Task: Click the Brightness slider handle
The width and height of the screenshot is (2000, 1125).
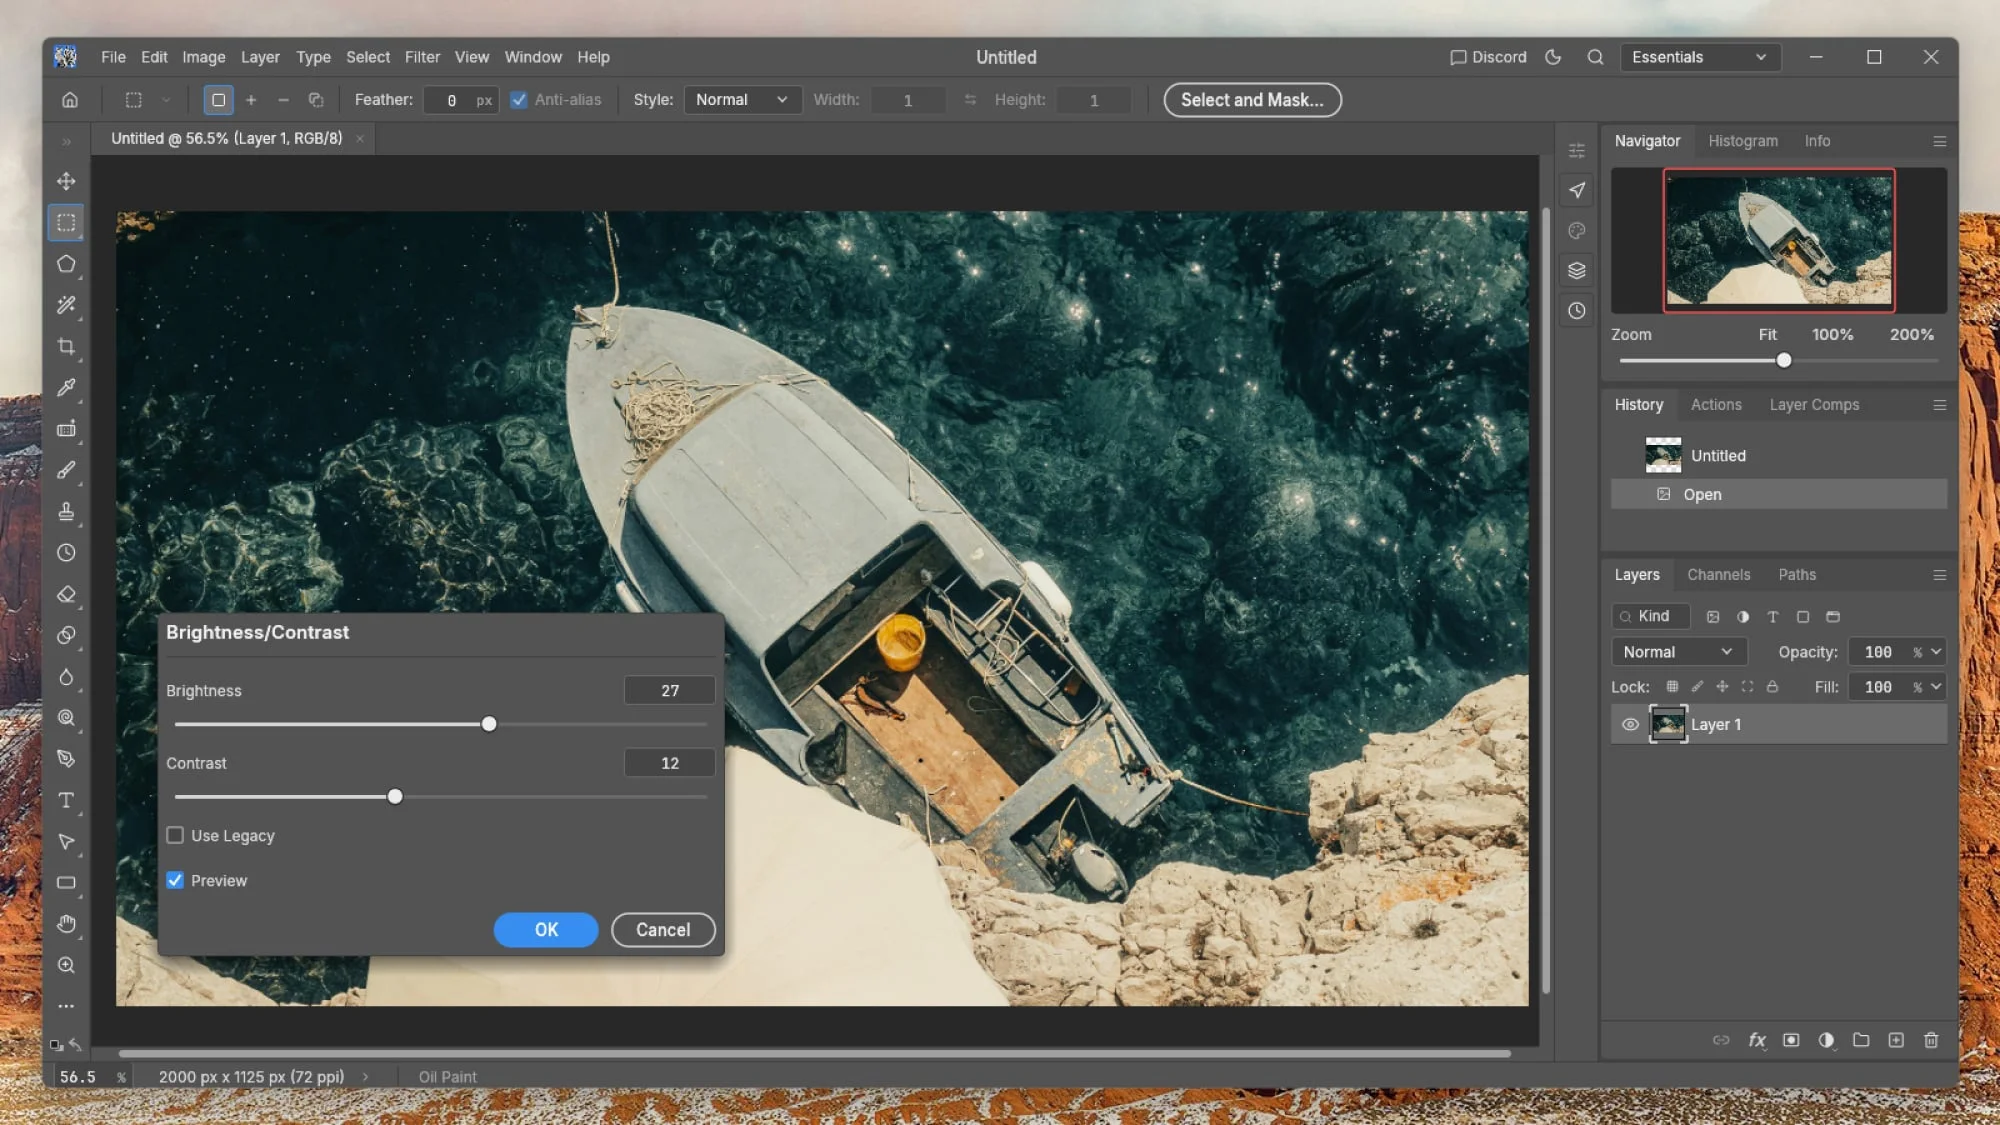Action: click(x=489, y=724)
